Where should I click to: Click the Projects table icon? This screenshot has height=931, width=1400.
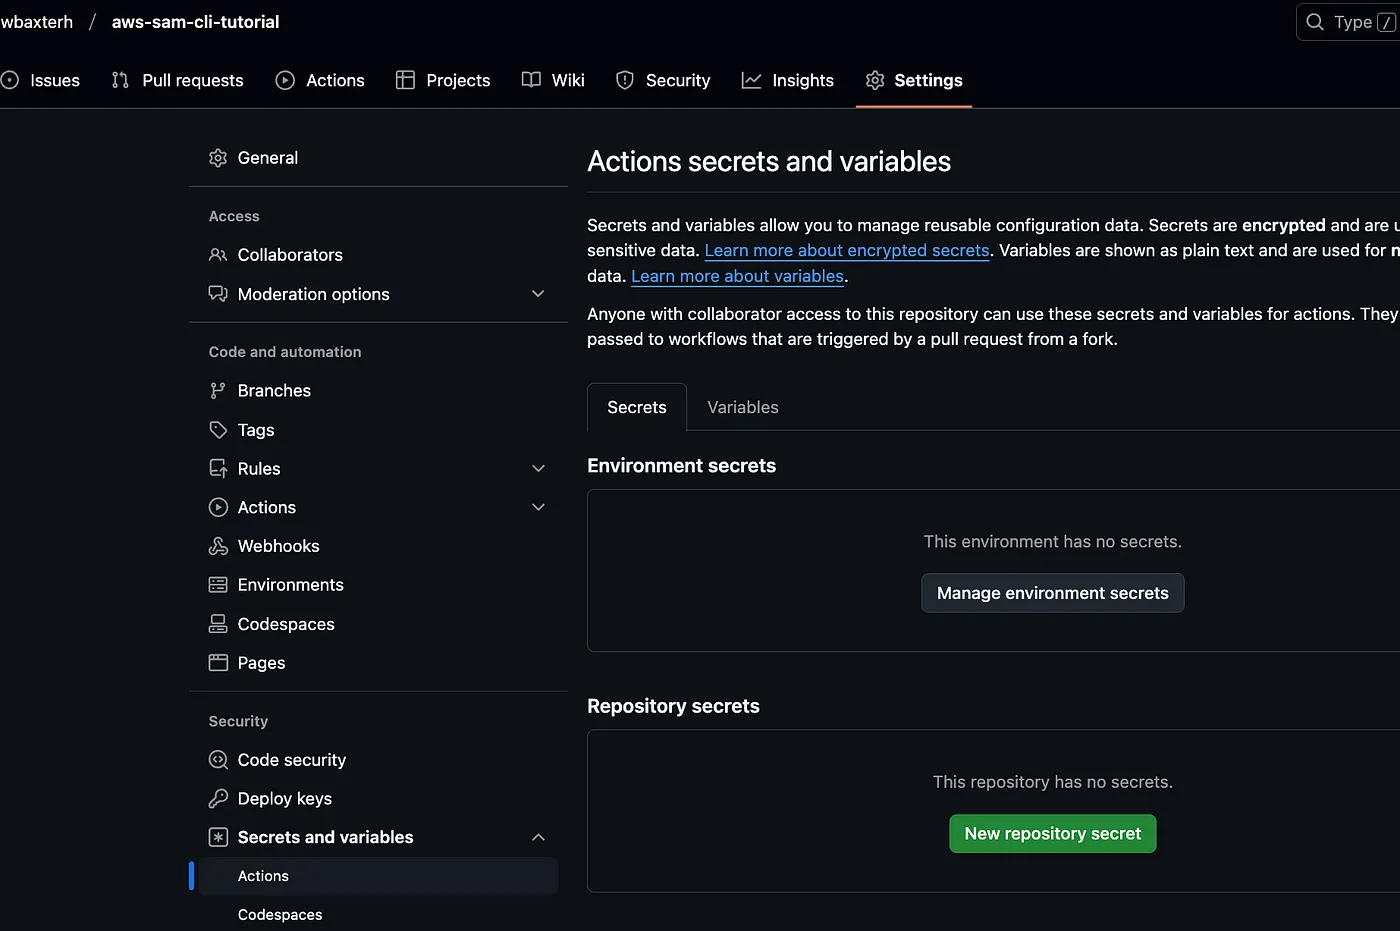click(405, 80)
